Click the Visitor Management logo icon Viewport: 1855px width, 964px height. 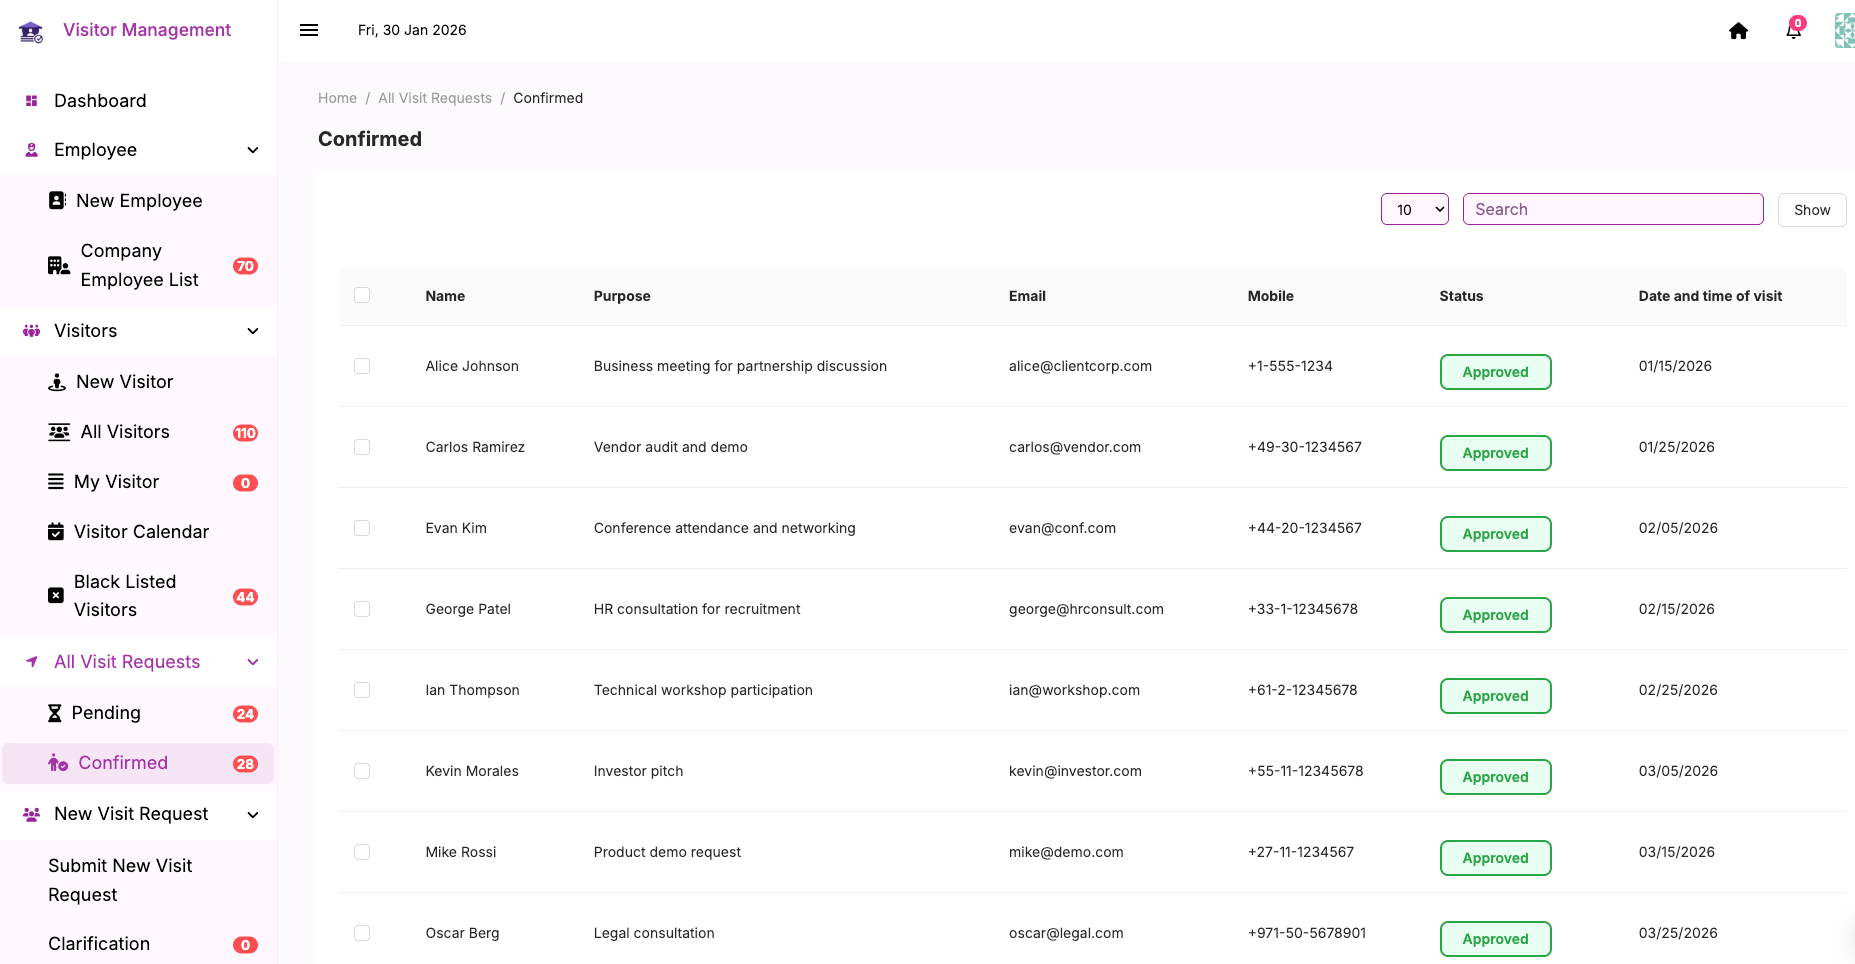click(31, 32)
